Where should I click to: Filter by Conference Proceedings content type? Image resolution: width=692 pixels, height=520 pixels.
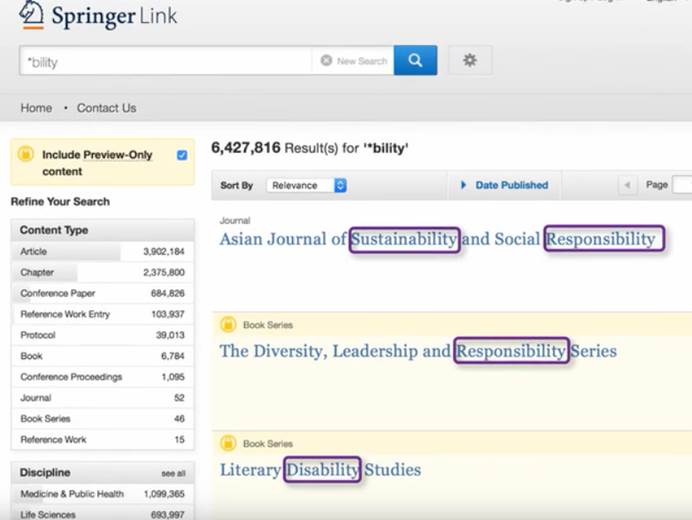[102, 377]
